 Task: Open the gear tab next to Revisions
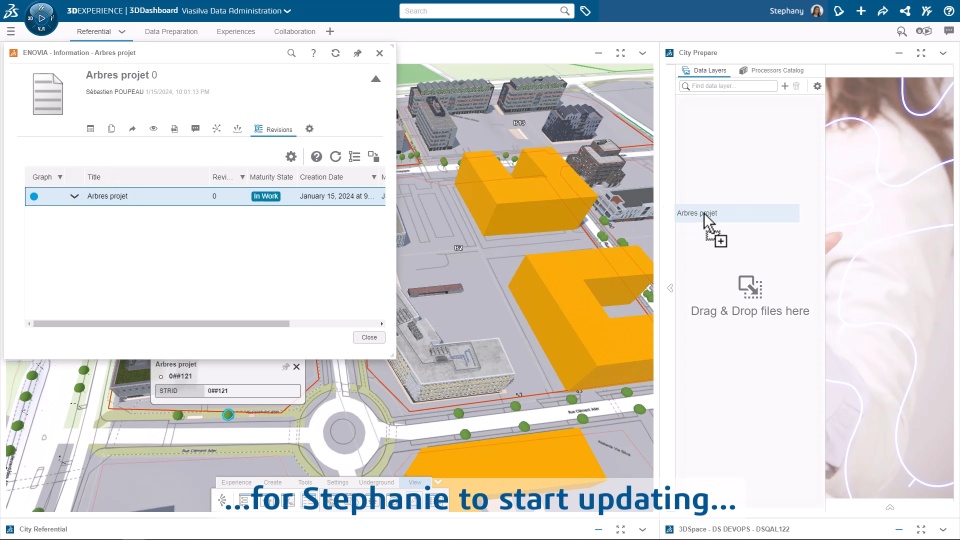click(x=310, y=129)
